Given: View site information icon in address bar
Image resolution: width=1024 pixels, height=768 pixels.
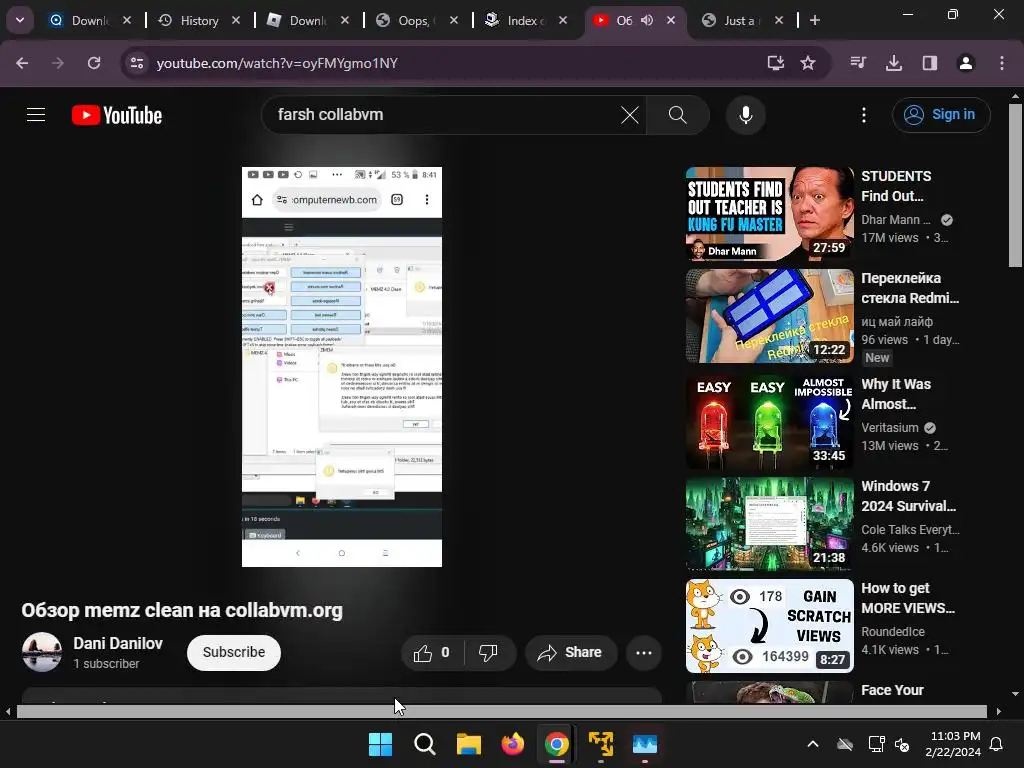Looking at the screenshot, I should click(137, 63).
